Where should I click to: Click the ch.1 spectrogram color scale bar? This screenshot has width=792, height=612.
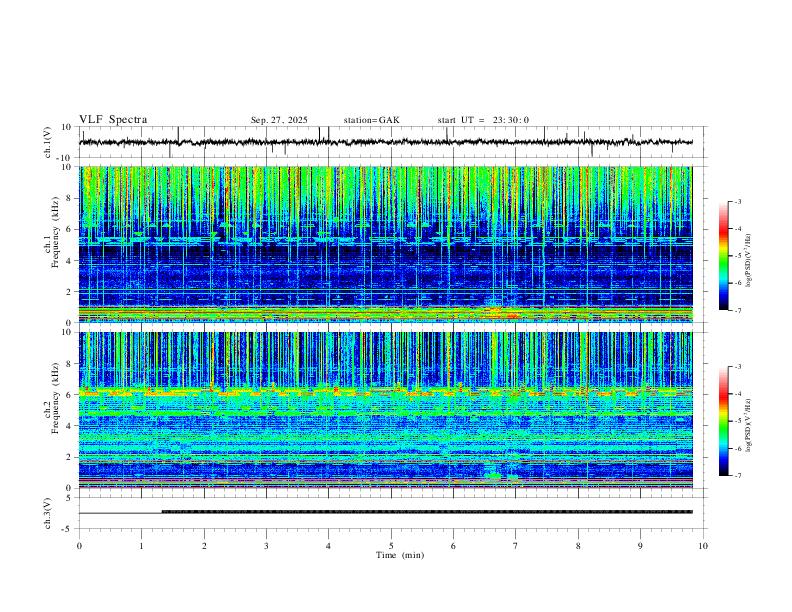(723, 256)
